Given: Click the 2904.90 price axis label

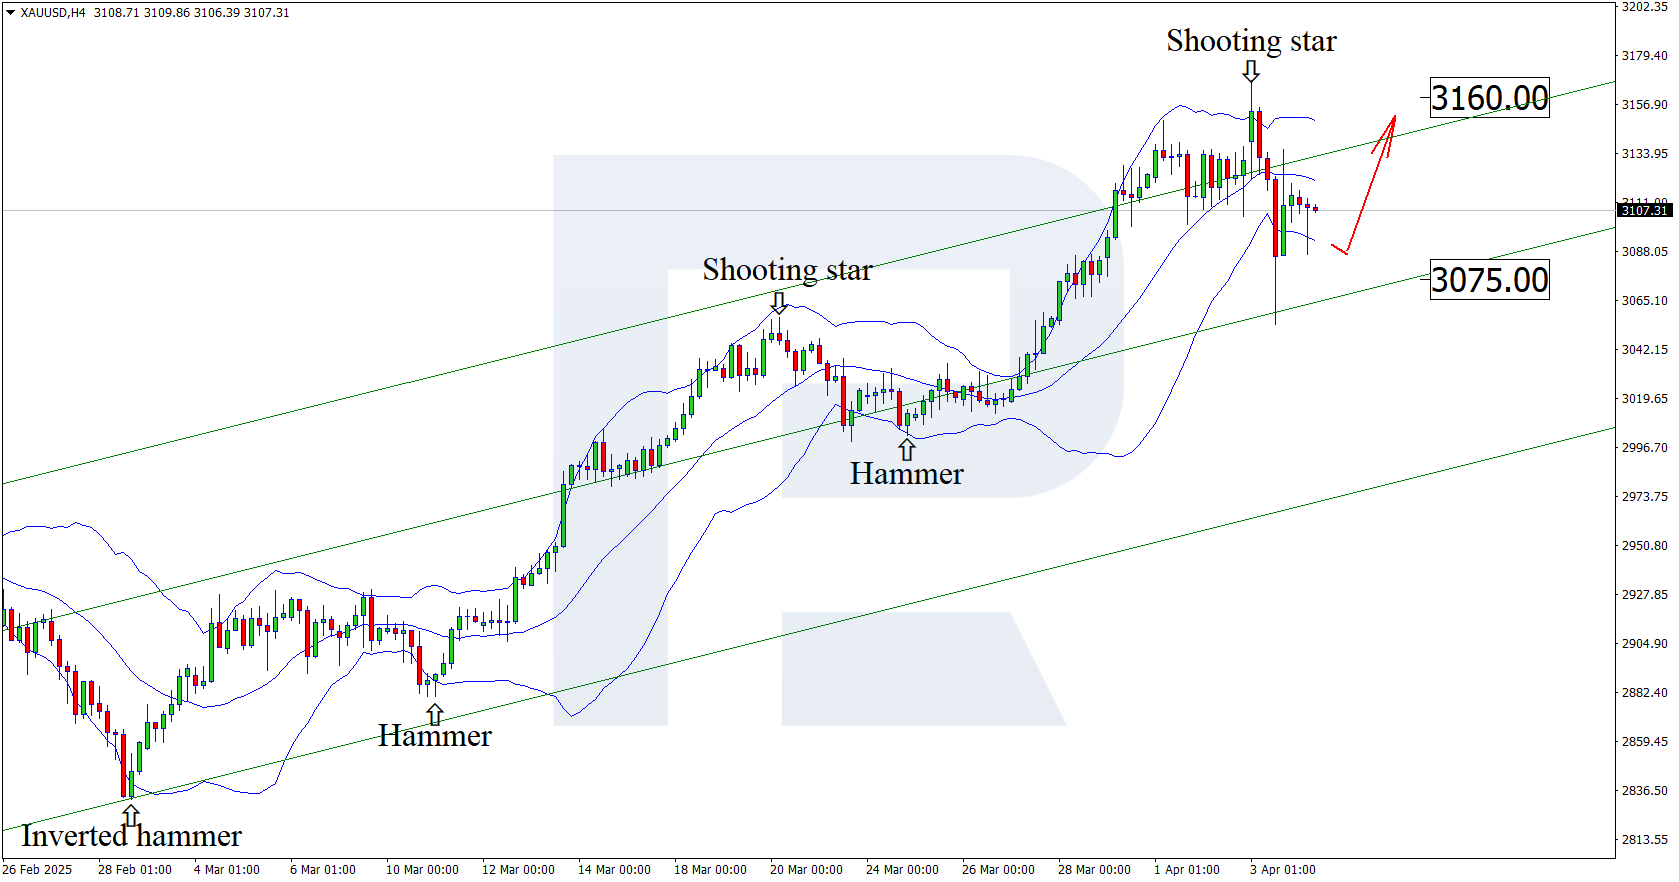Looking at the screenshot, I should [x=1645, y=644].
